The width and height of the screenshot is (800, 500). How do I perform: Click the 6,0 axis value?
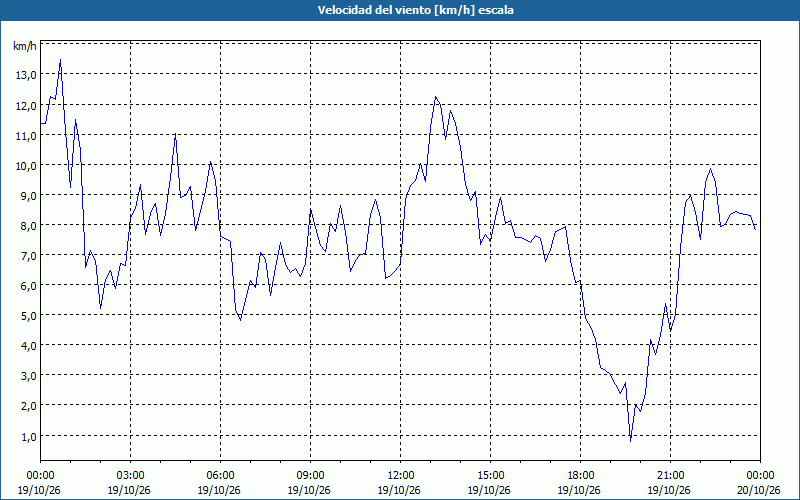(28, 286)
